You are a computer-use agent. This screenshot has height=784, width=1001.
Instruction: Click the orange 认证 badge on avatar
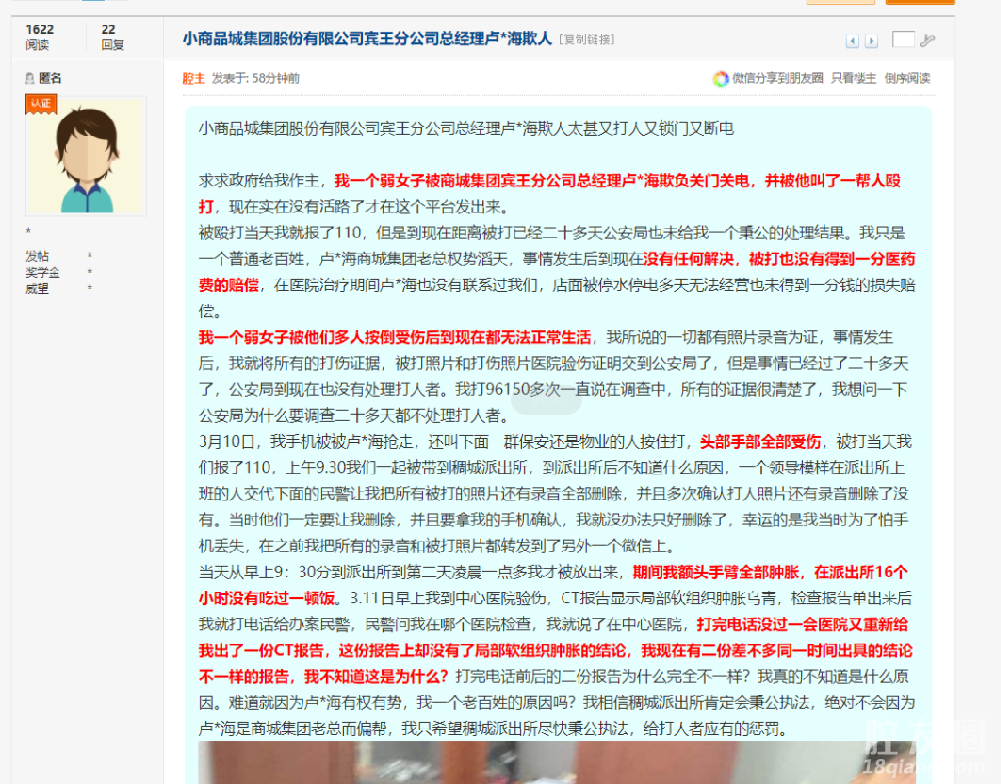[x=41, y=104]
